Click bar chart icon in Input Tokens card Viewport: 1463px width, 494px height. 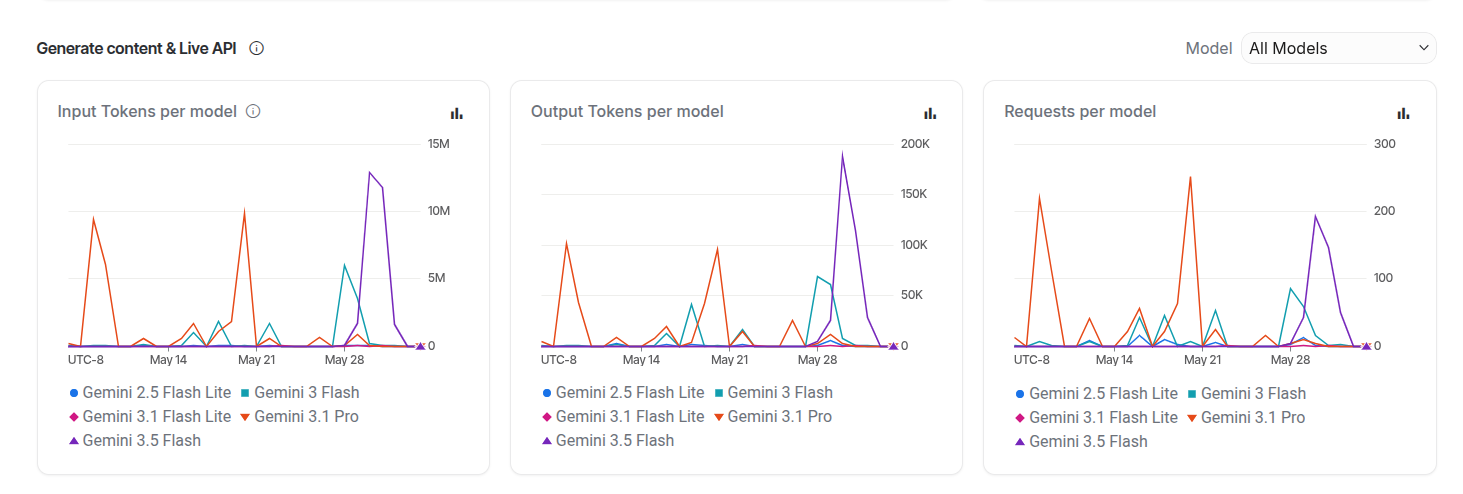(456, 113)
